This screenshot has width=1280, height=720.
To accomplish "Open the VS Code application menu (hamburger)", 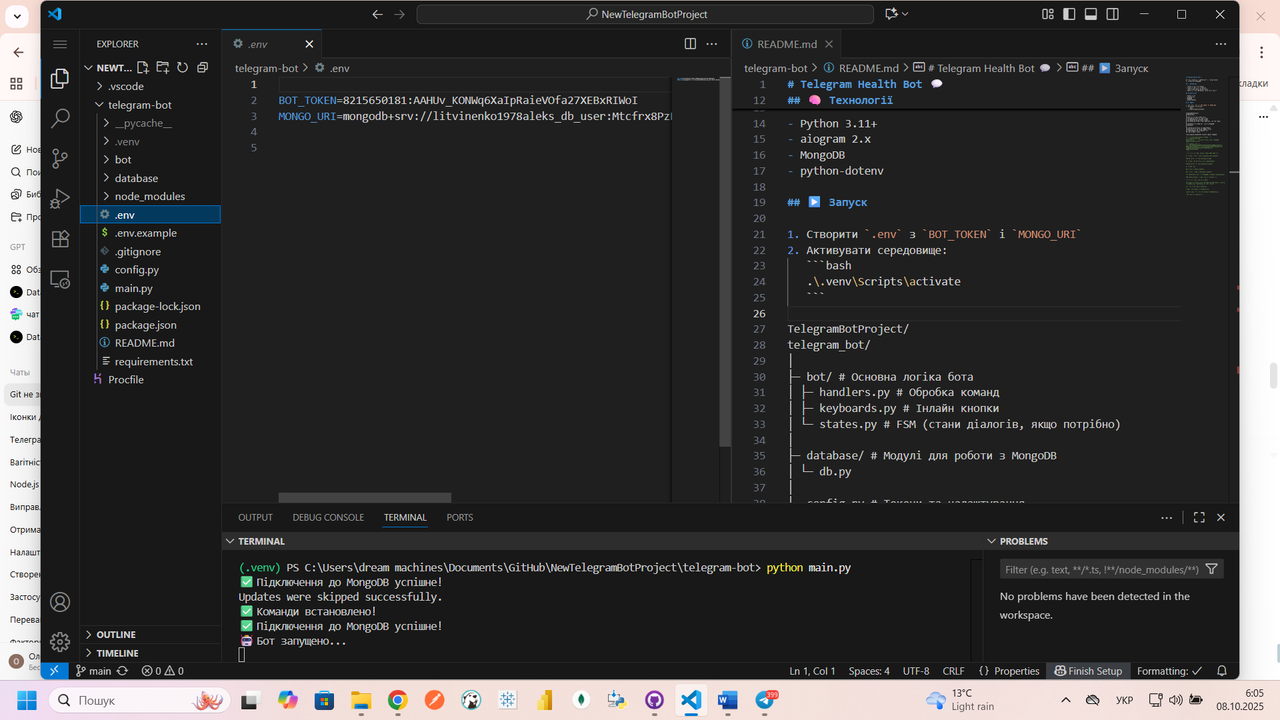I will [60, 44].
